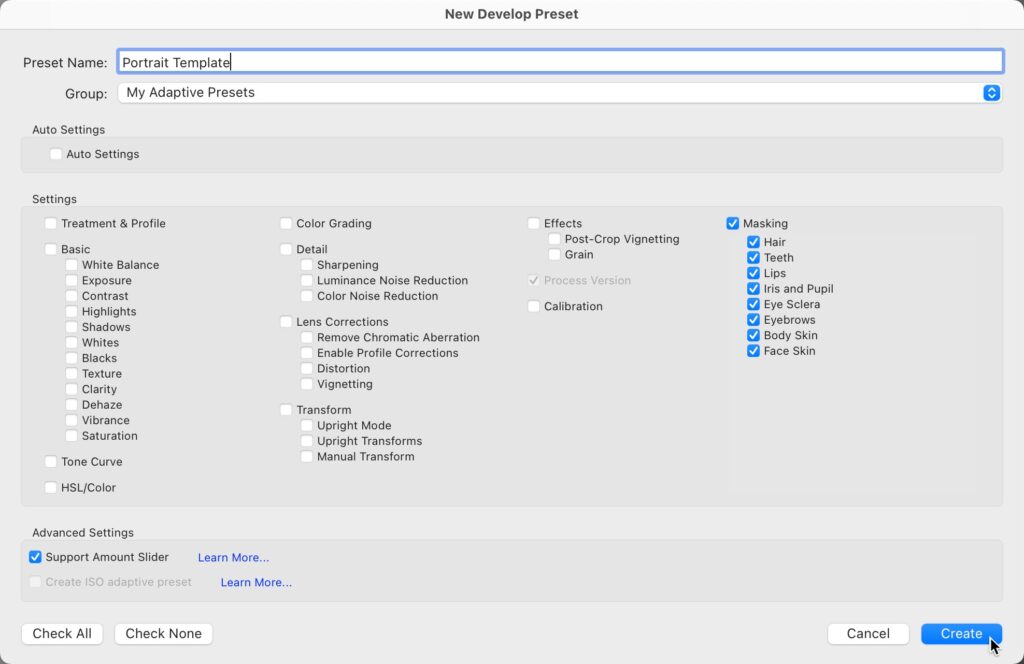Screen dimensions: 1024x664
Task: Open Learn More link for Amount Slider
Action: point(233,558)
